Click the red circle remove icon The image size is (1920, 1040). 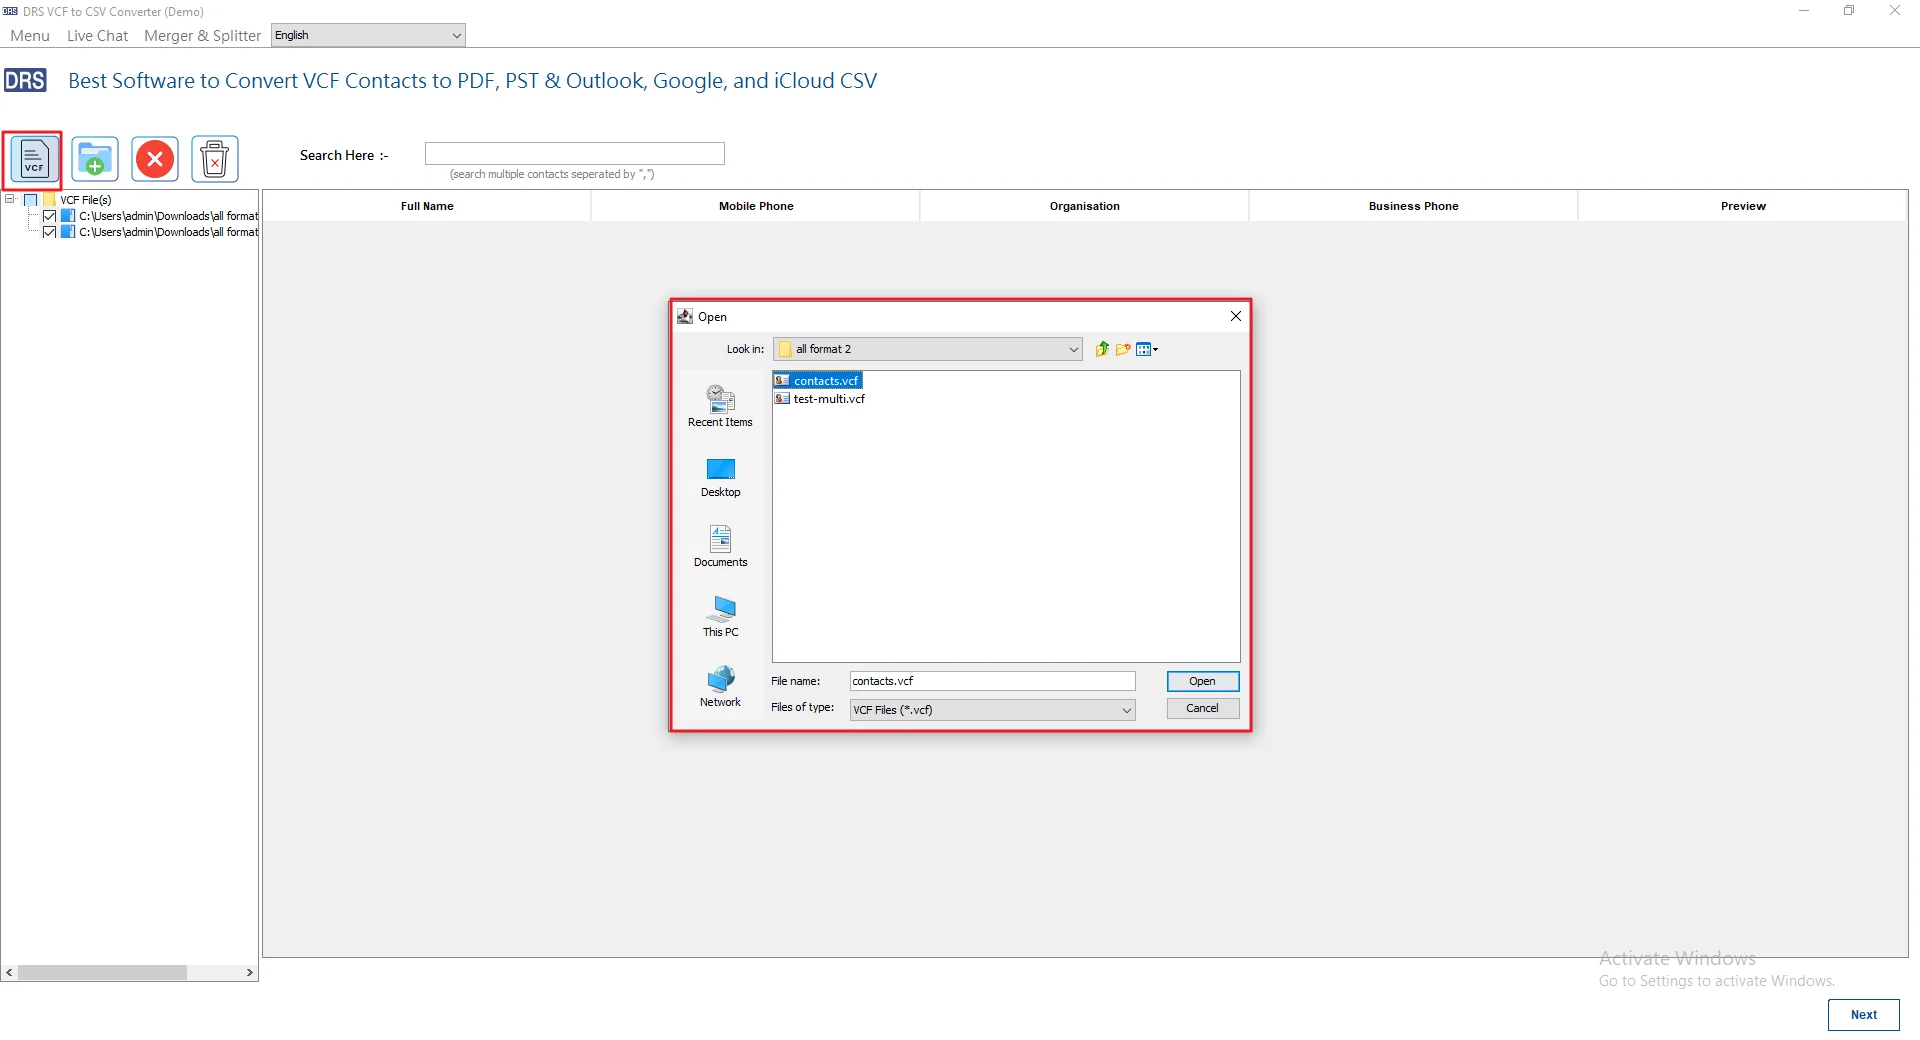155,159
